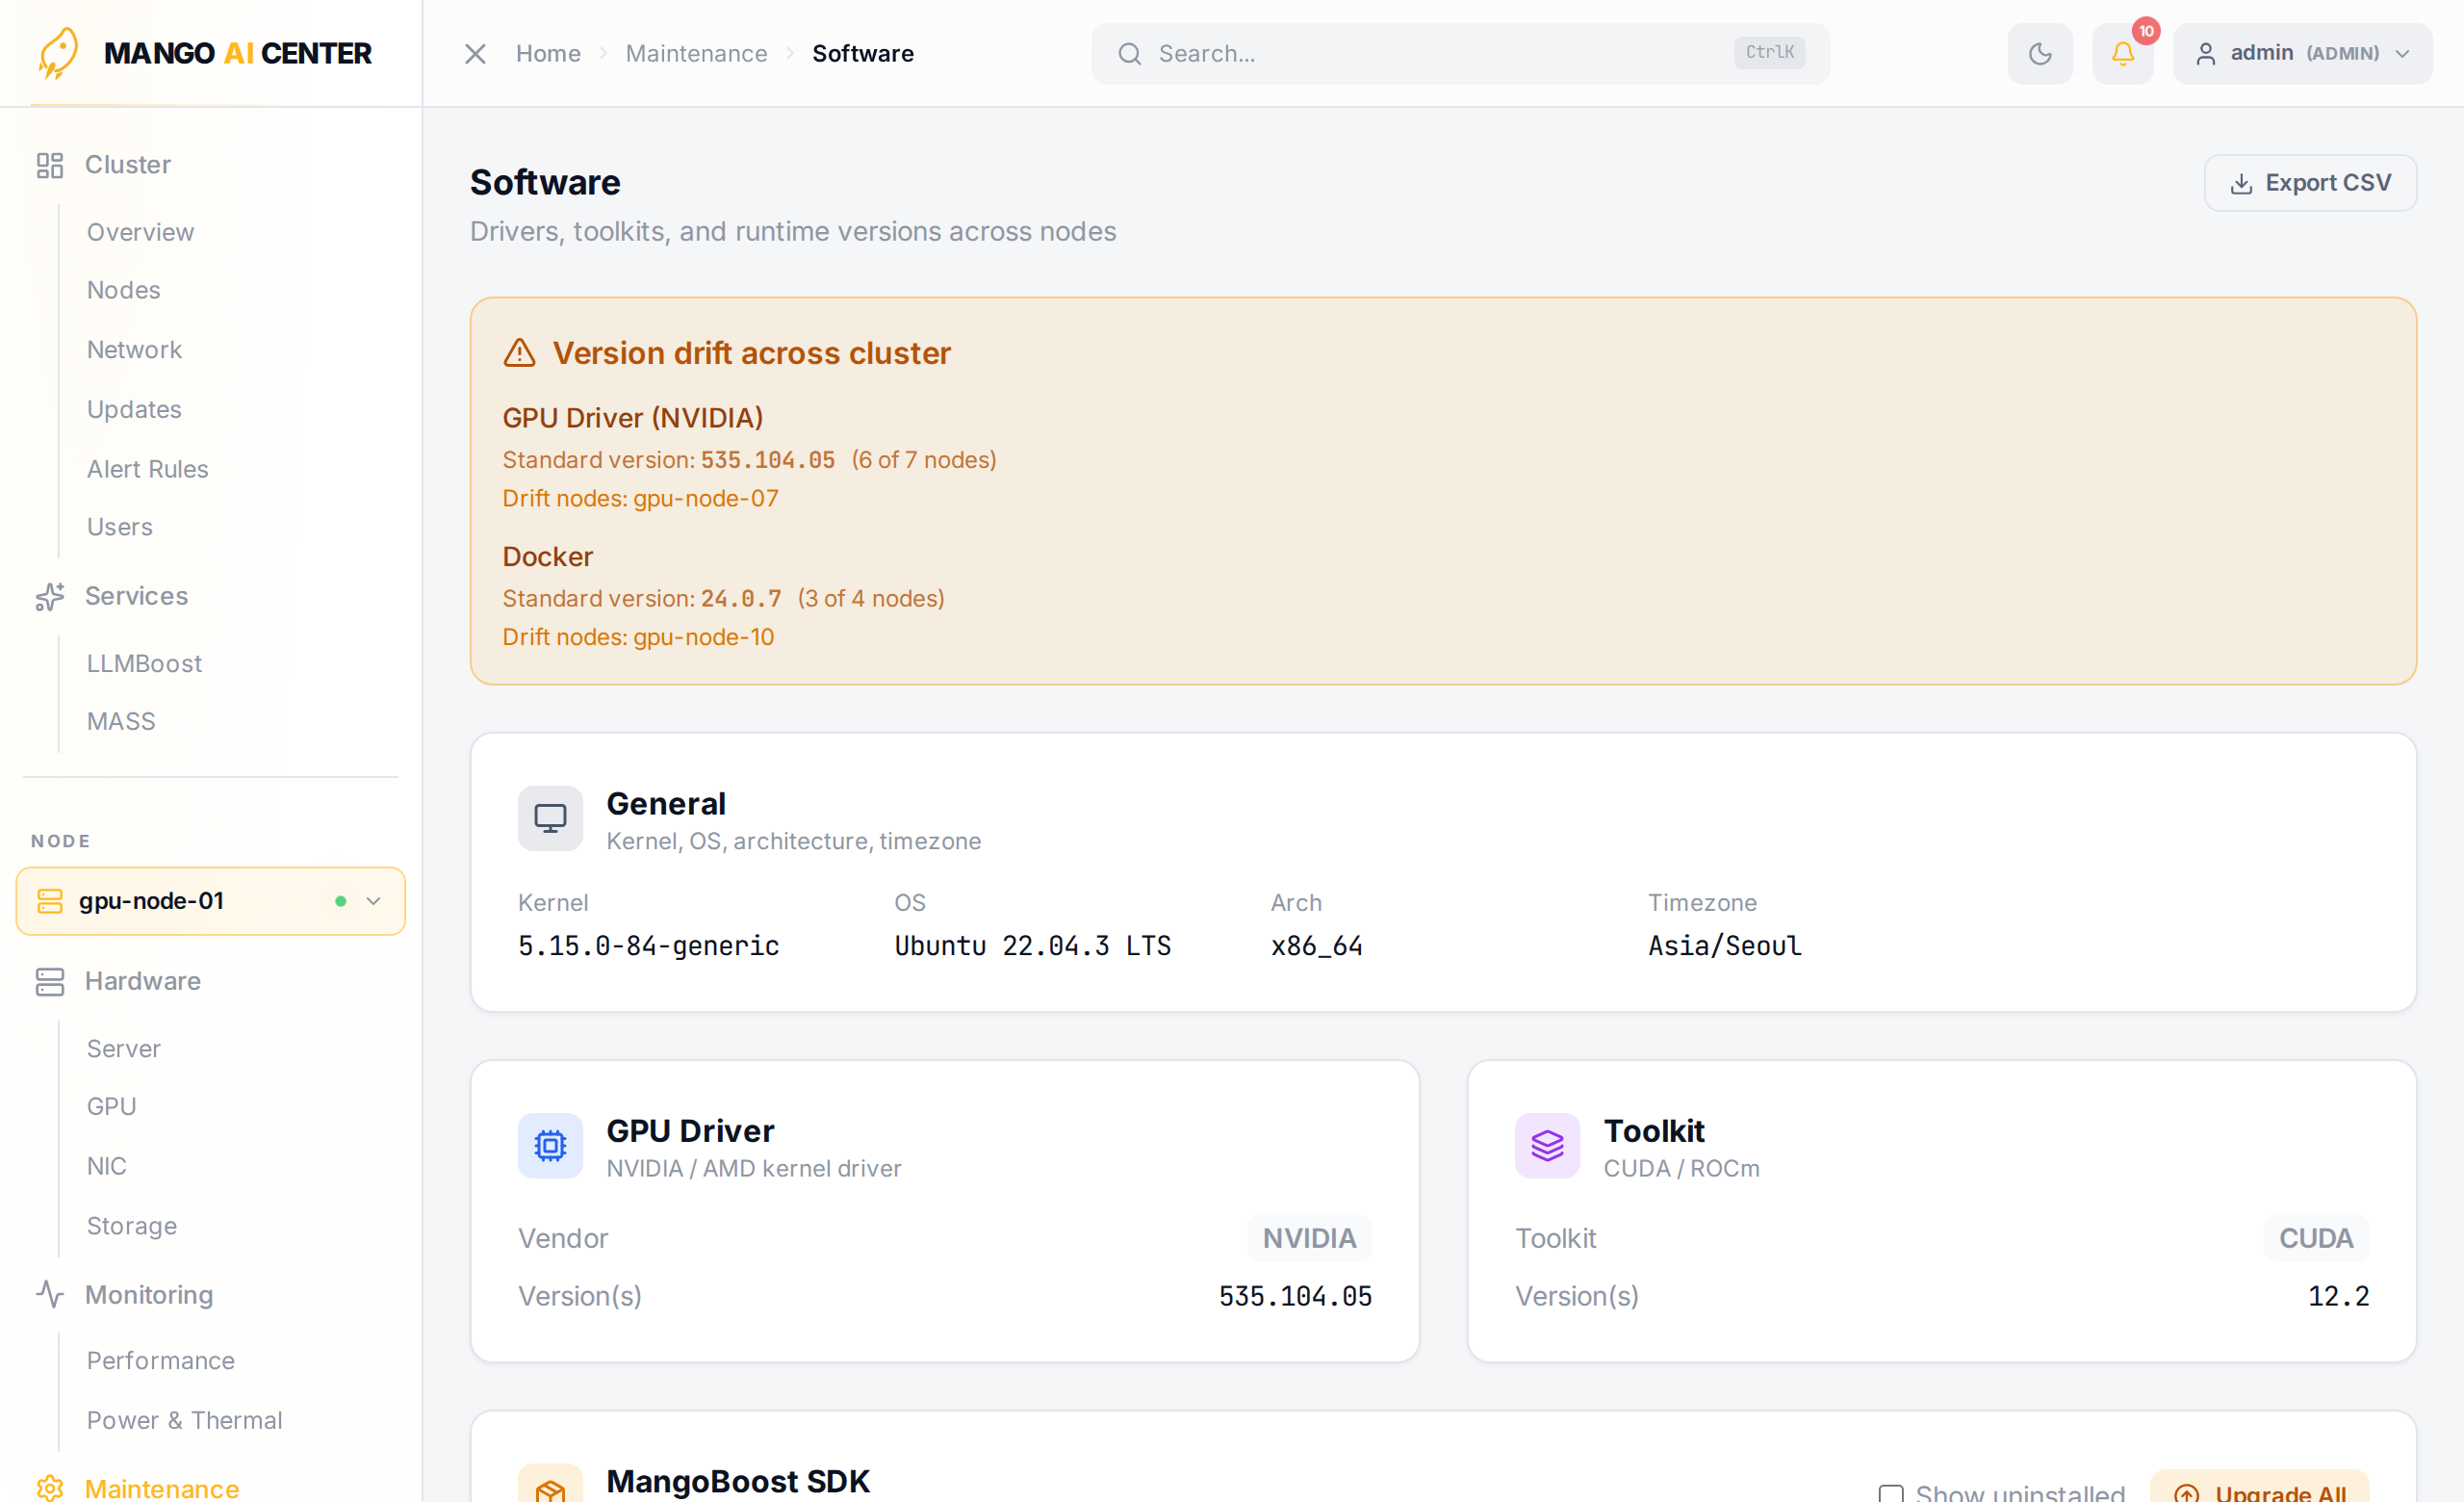Screen dimensions: 2464x1502
Task: Click the server icon in node selector
Action: pos(50,901)
